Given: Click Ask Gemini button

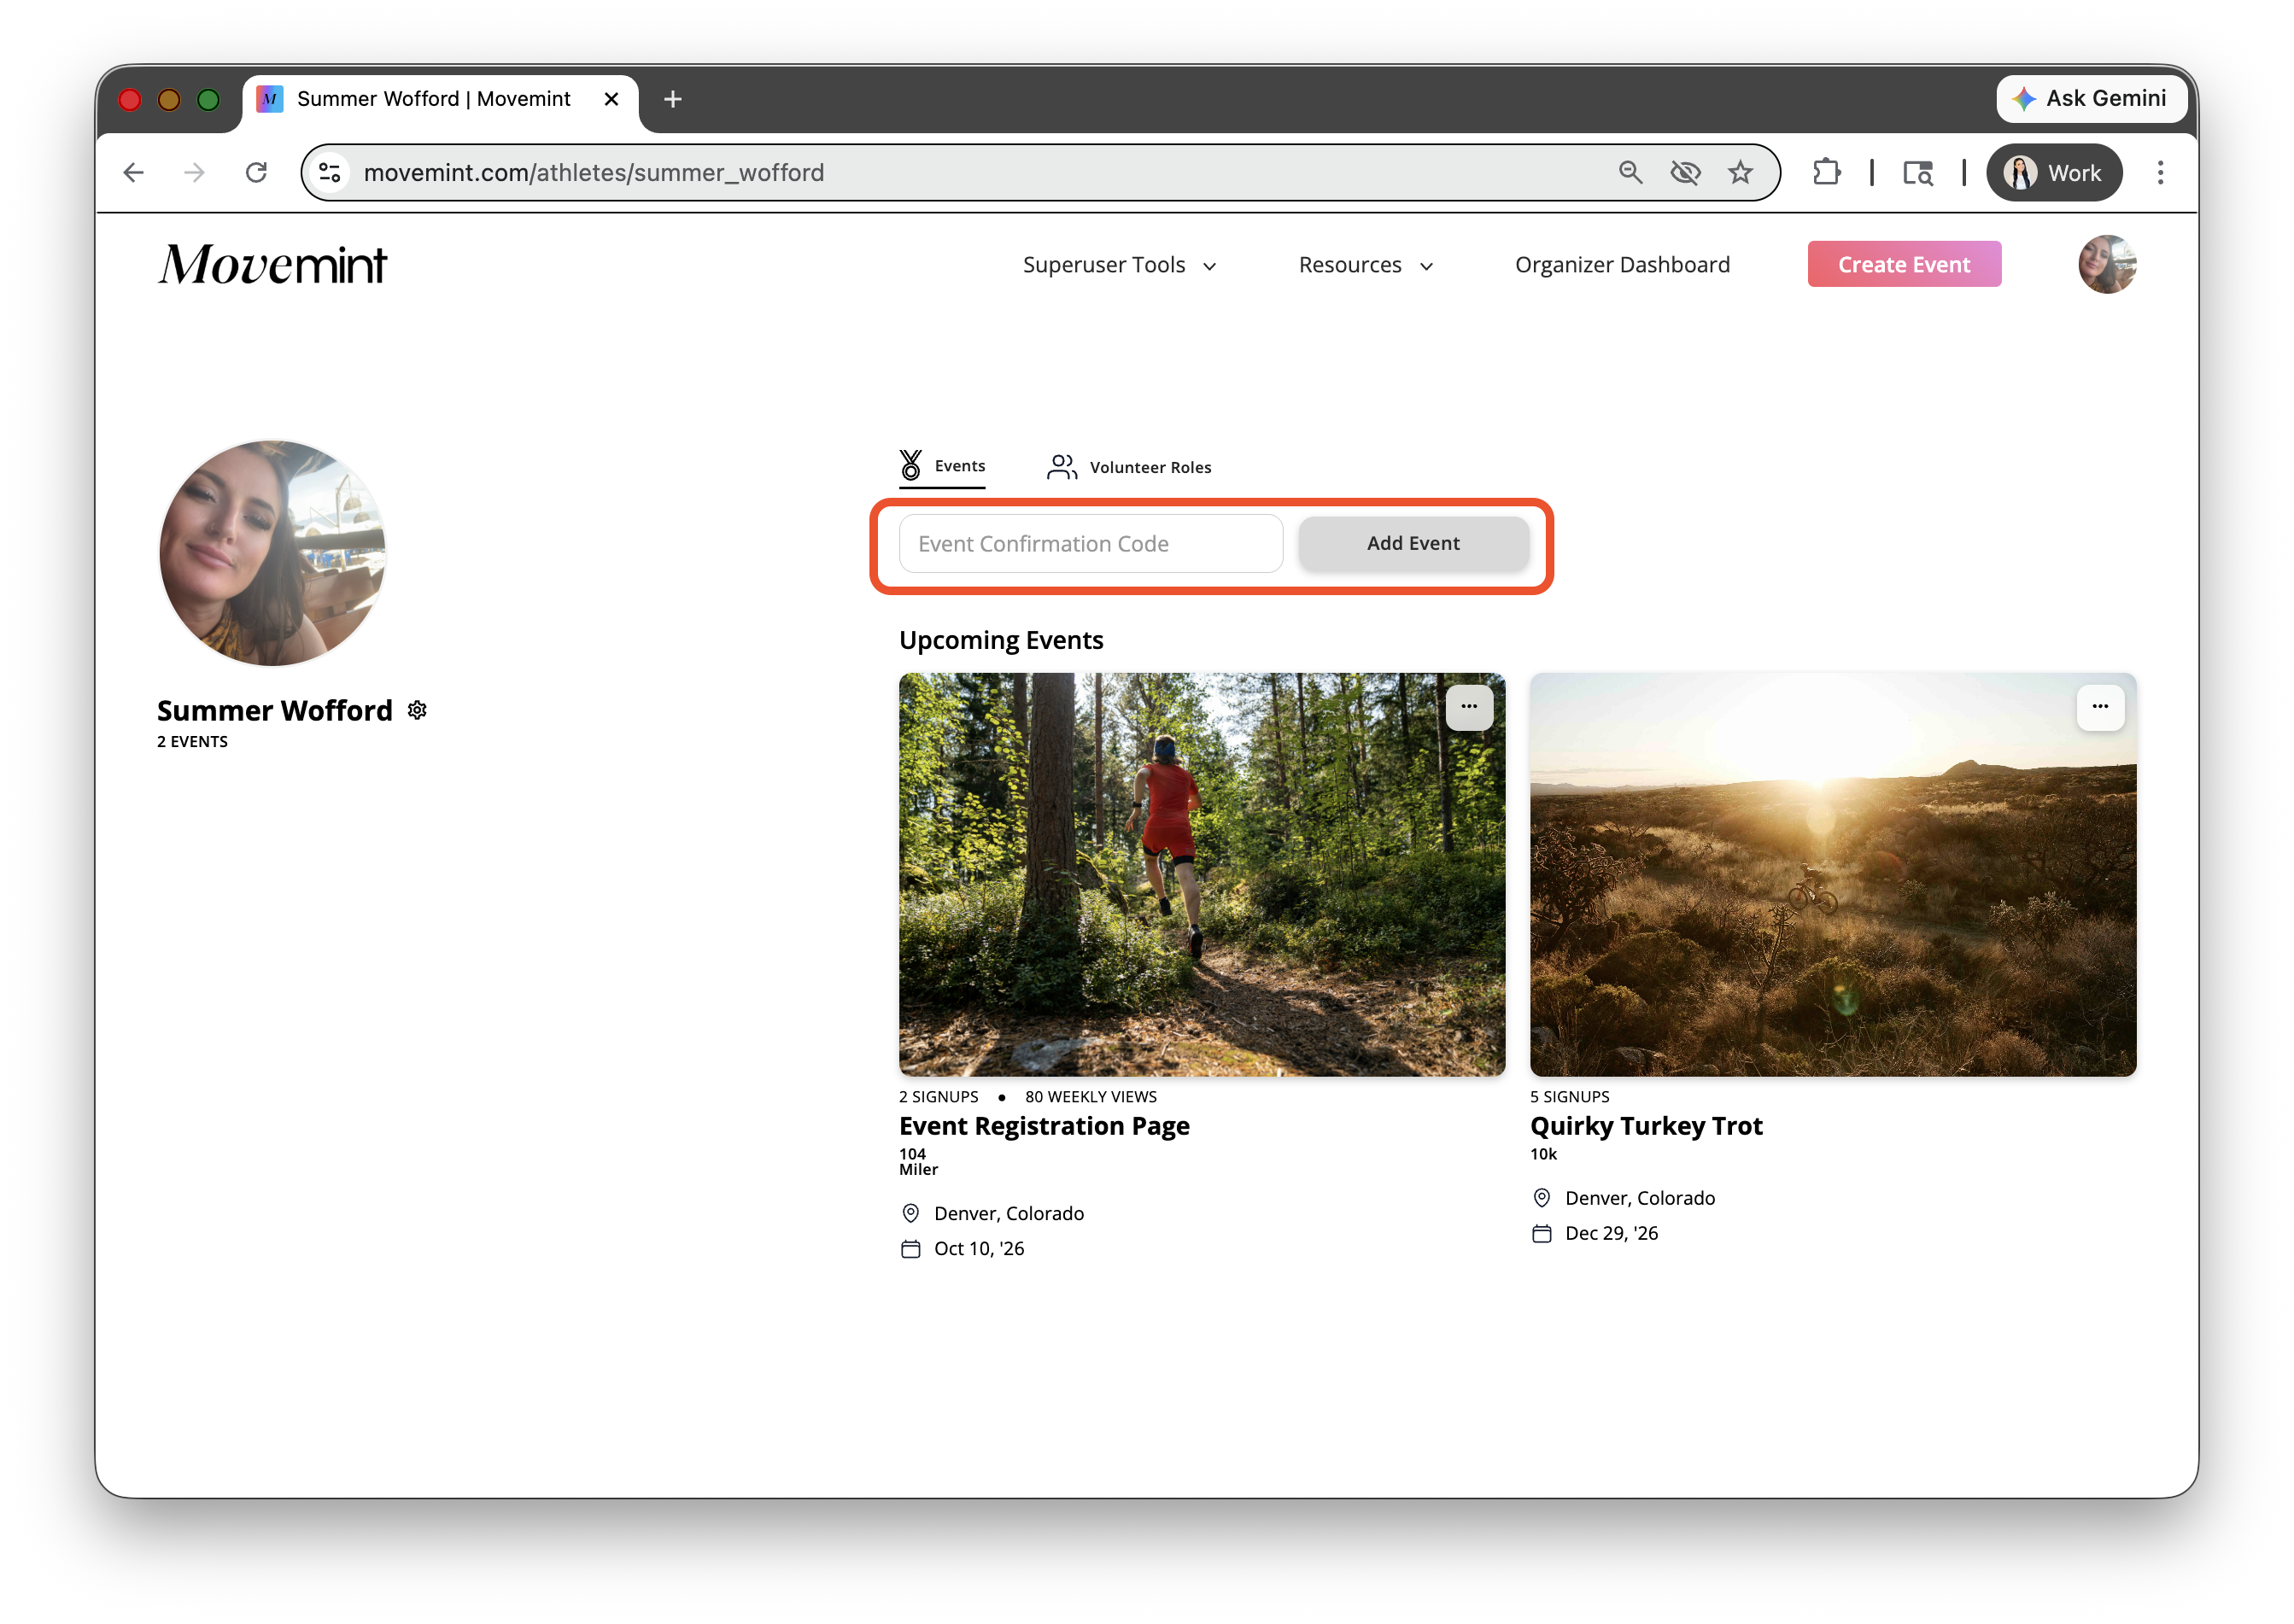Looking at the screenshot, I should tap(2090, 98).
